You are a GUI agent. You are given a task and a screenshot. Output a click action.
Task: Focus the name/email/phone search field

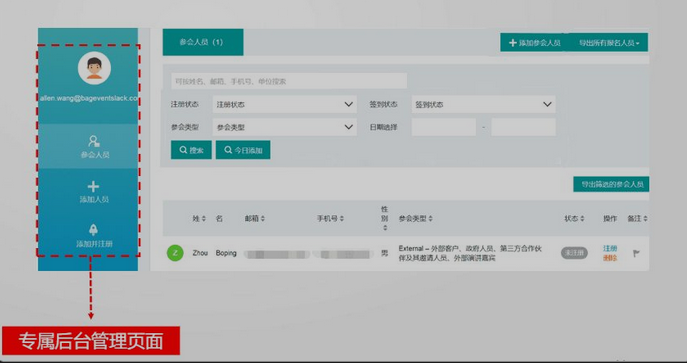289,81
